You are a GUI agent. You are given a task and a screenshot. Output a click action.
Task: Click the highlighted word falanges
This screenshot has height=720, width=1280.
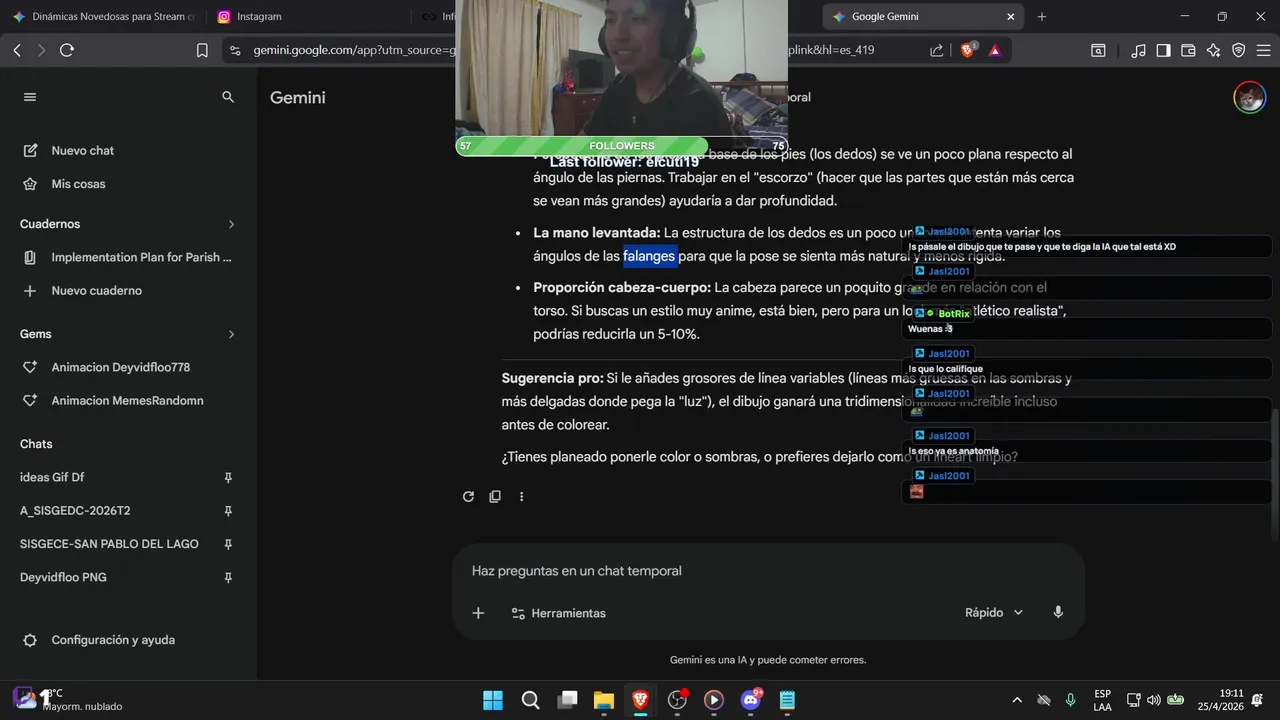pyautogui.click(x=650, y=256)
